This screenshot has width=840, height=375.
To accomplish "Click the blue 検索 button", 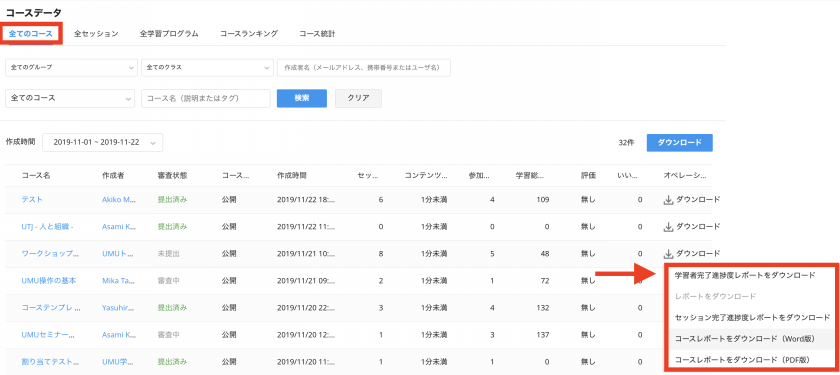I will [302, 99].
